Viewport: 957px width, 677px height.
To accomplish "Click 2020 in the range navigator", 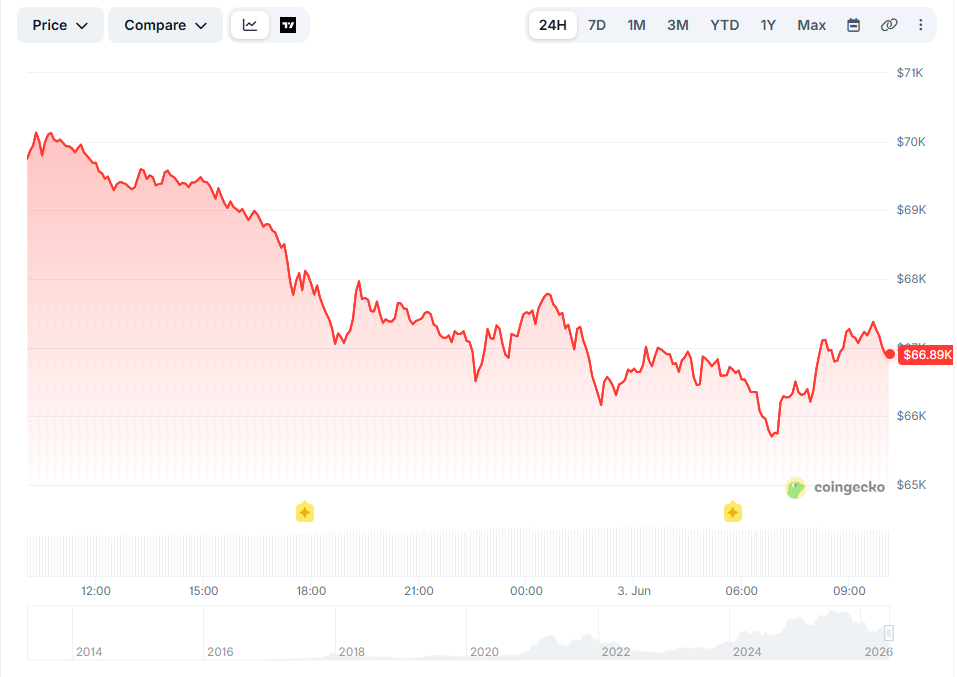I will point(484,652).
